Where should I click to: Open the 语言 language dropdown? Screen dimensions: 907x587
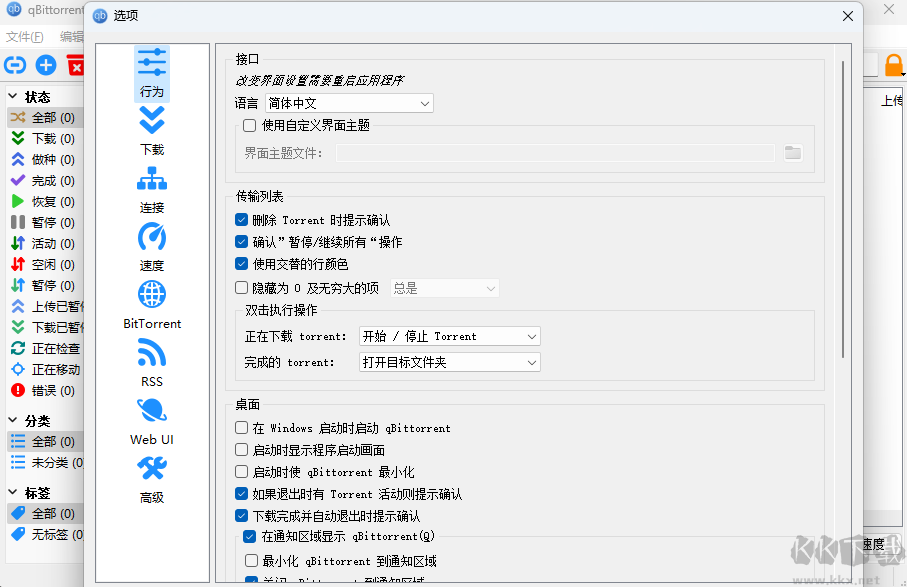(349, 104)
